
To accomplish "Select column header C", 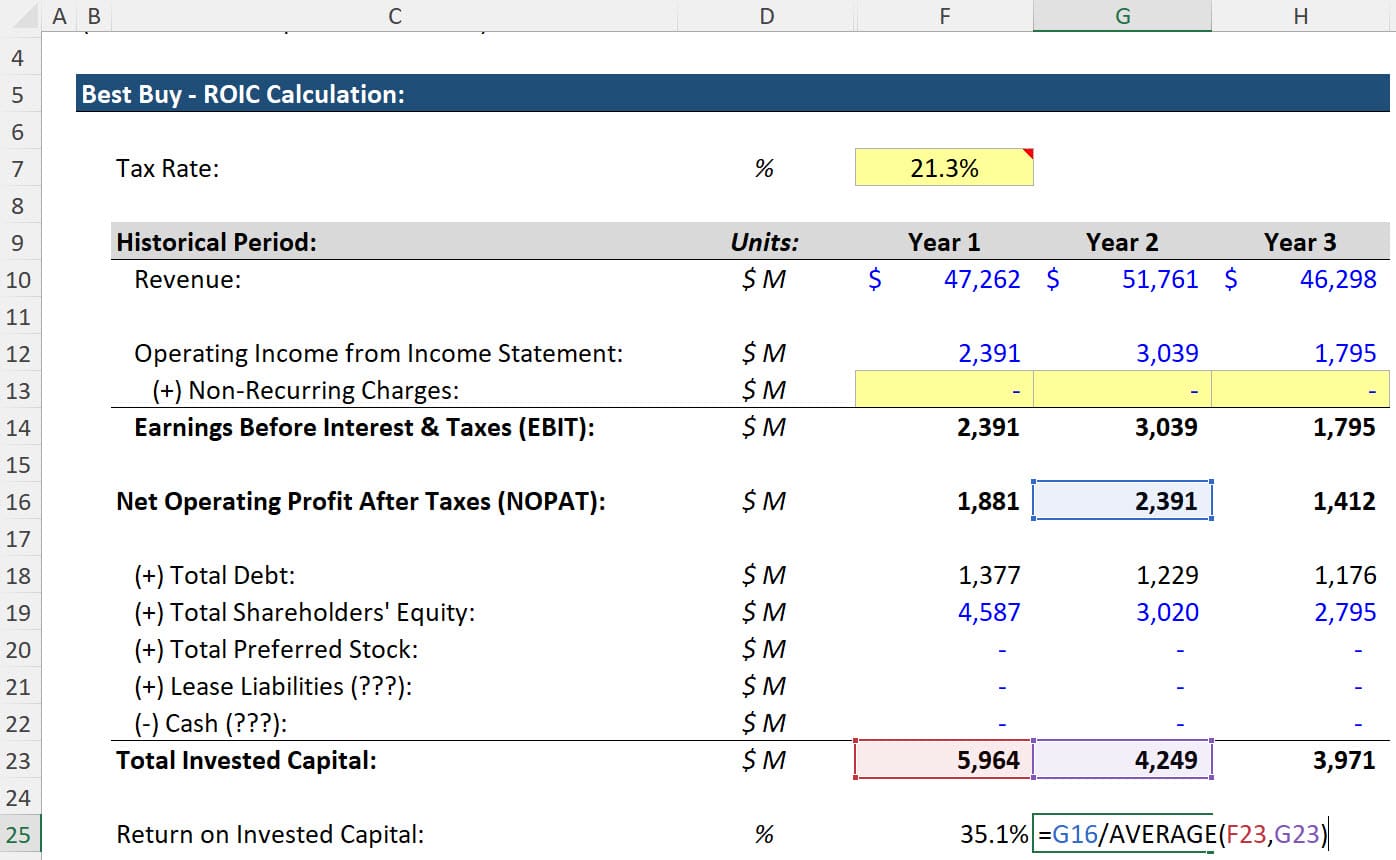I will pyautogui.click(x=394, y=16).
